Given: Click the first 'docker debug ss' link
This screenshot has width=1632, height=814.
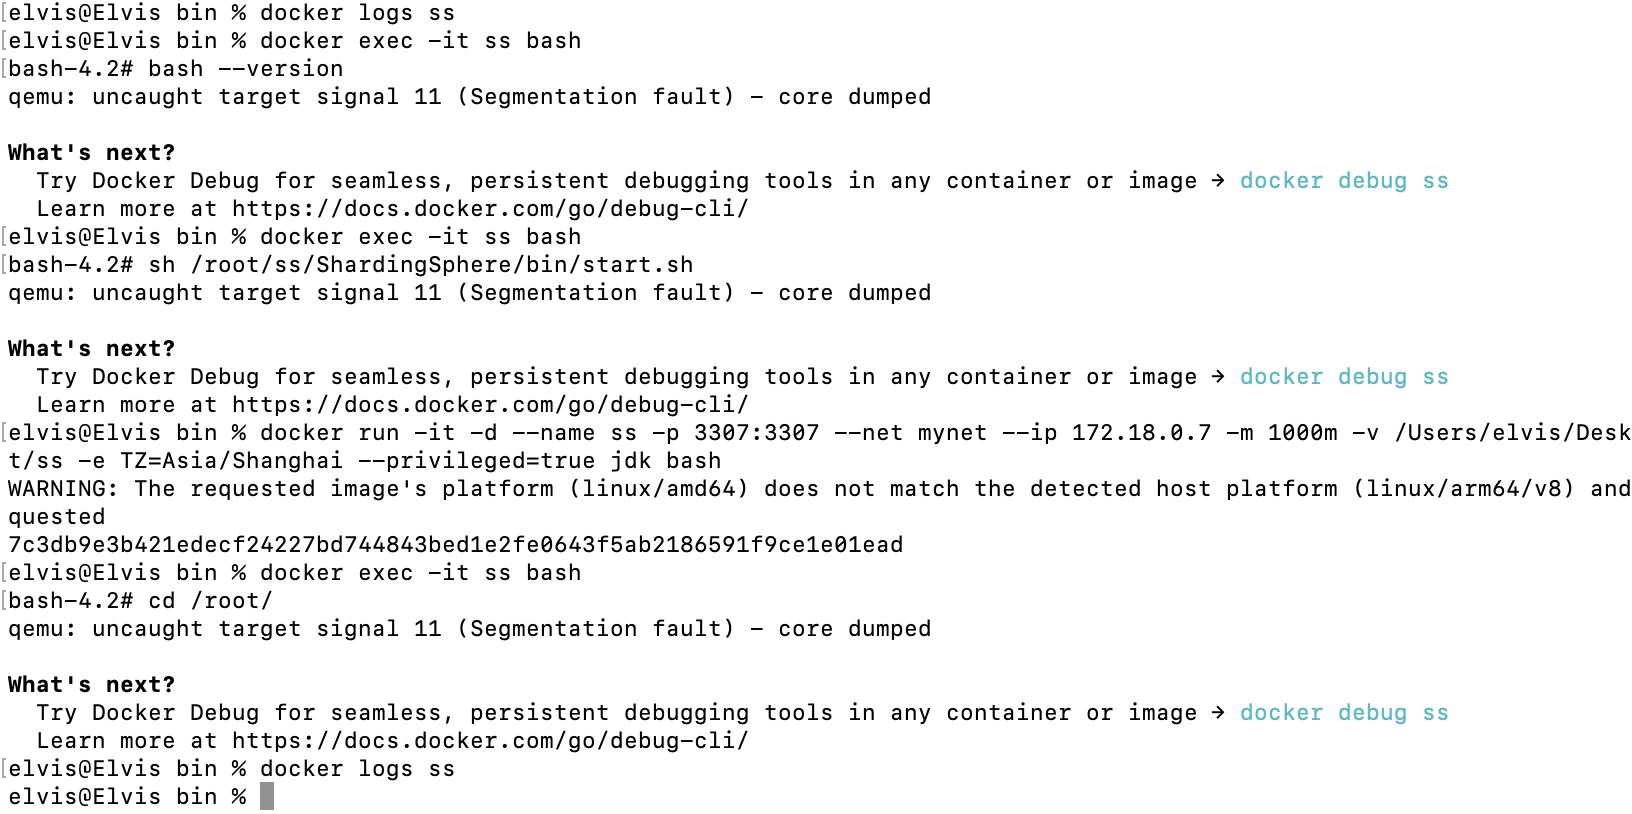Looking at the screenshot, I should pyautogui.click(x=1344, y=181).
